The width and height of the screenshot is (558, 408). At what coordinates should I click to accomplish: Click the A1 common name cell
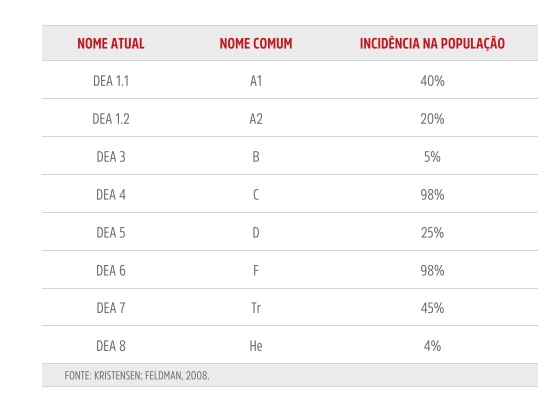point(256,81)
